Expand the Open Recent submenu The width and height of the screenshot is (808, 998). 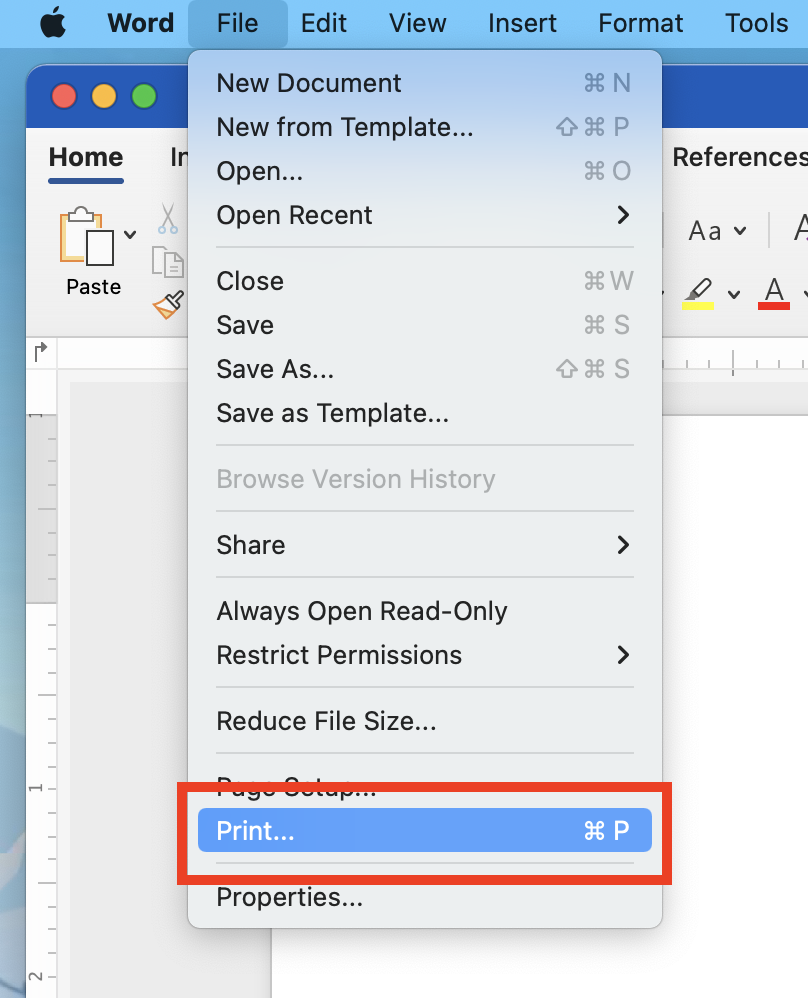click(425, 215)
